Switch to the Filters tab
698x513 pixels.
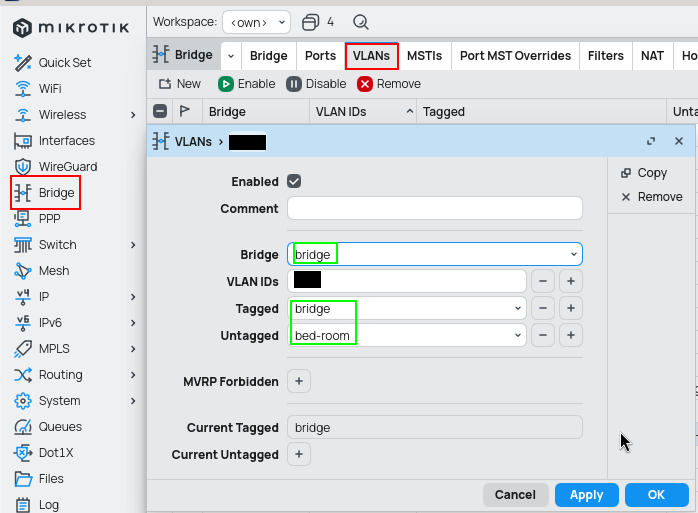click(x=606, y=56)
